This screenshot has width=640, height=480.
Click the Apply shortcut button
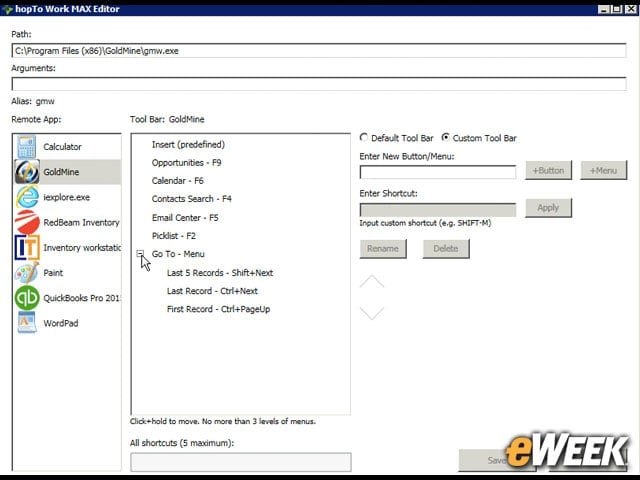coord(548,208)
